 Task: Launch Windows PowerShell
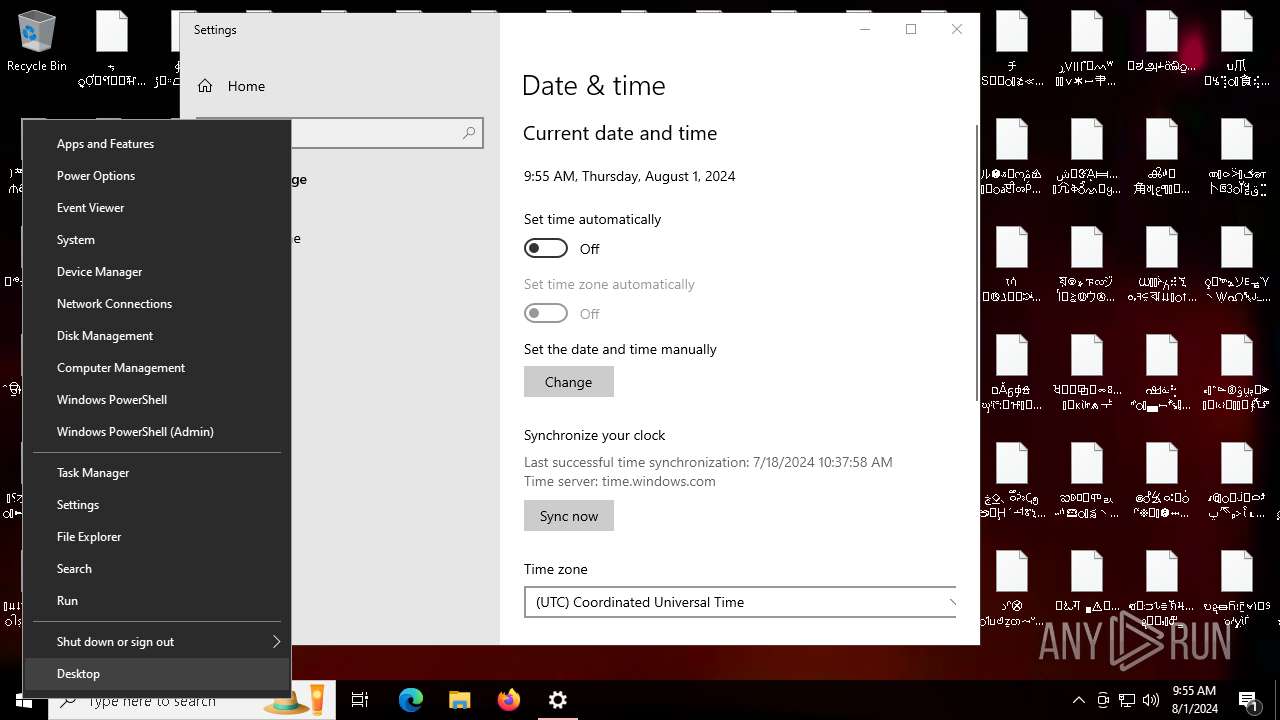(157, 400)
